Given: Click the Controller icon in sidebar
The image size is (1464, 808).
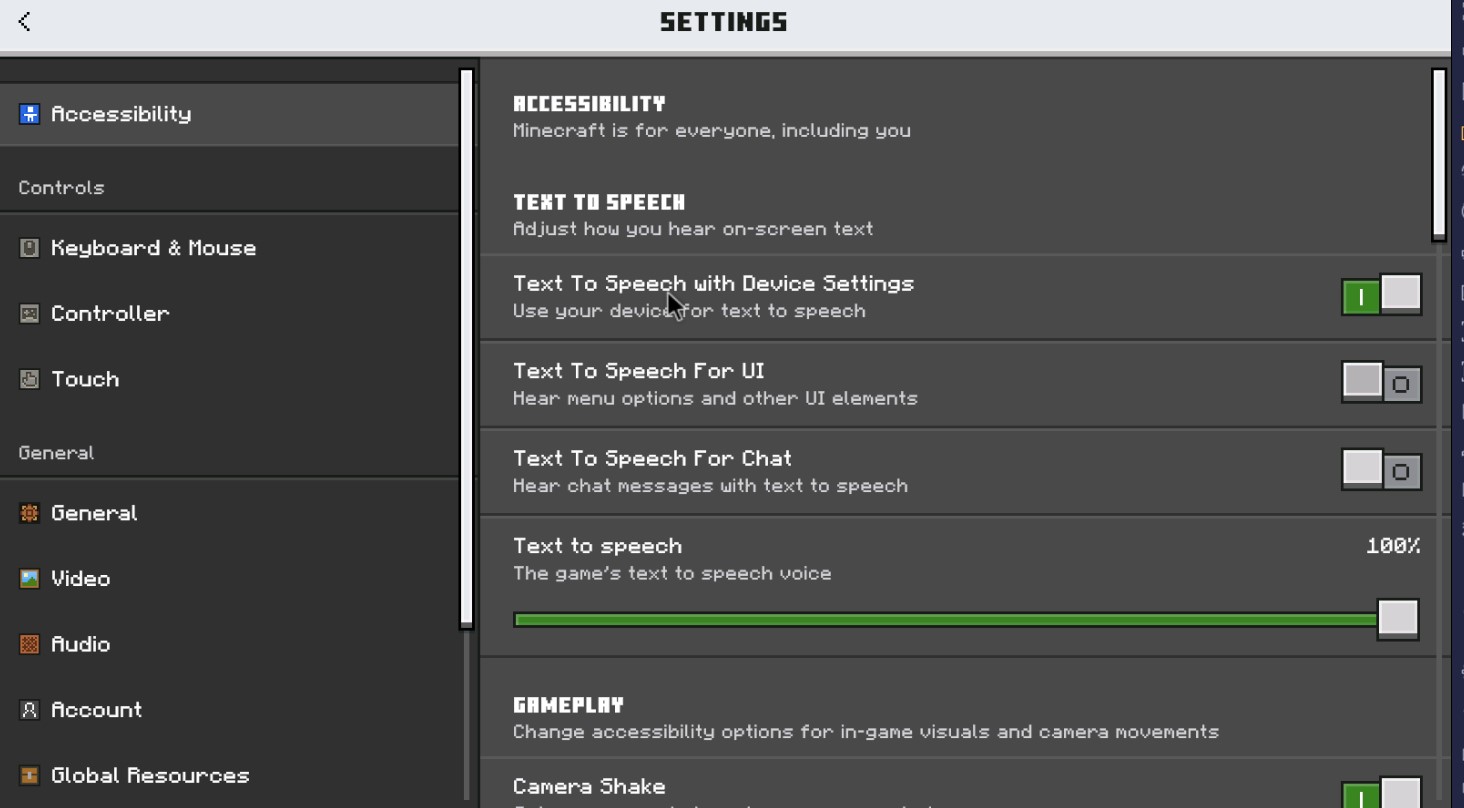Looking at the screenshot, I should click(x=30, y=314).
